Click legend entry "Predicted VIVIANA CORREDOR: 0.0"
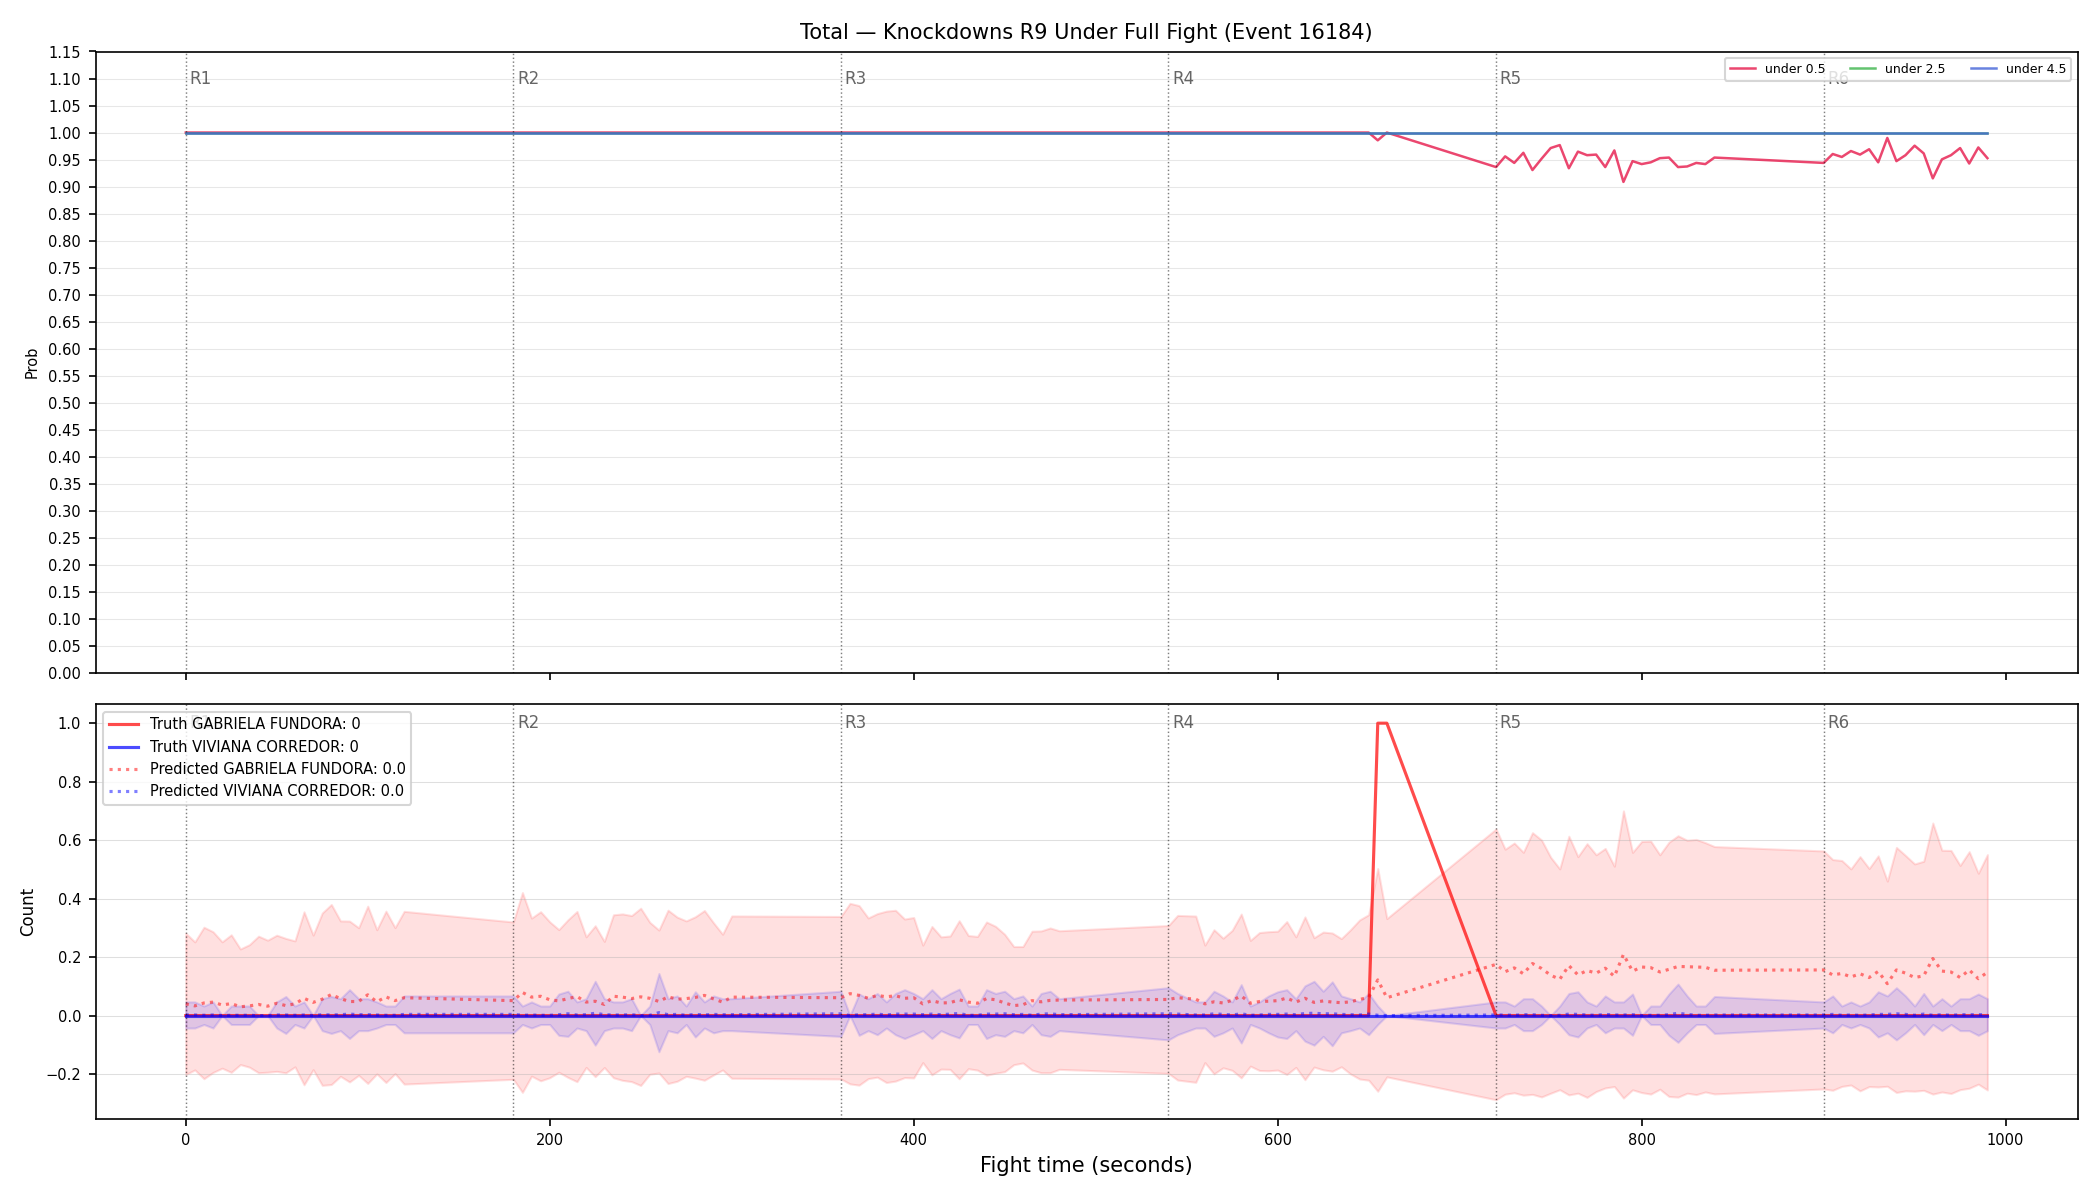 [x=256, y=791]
